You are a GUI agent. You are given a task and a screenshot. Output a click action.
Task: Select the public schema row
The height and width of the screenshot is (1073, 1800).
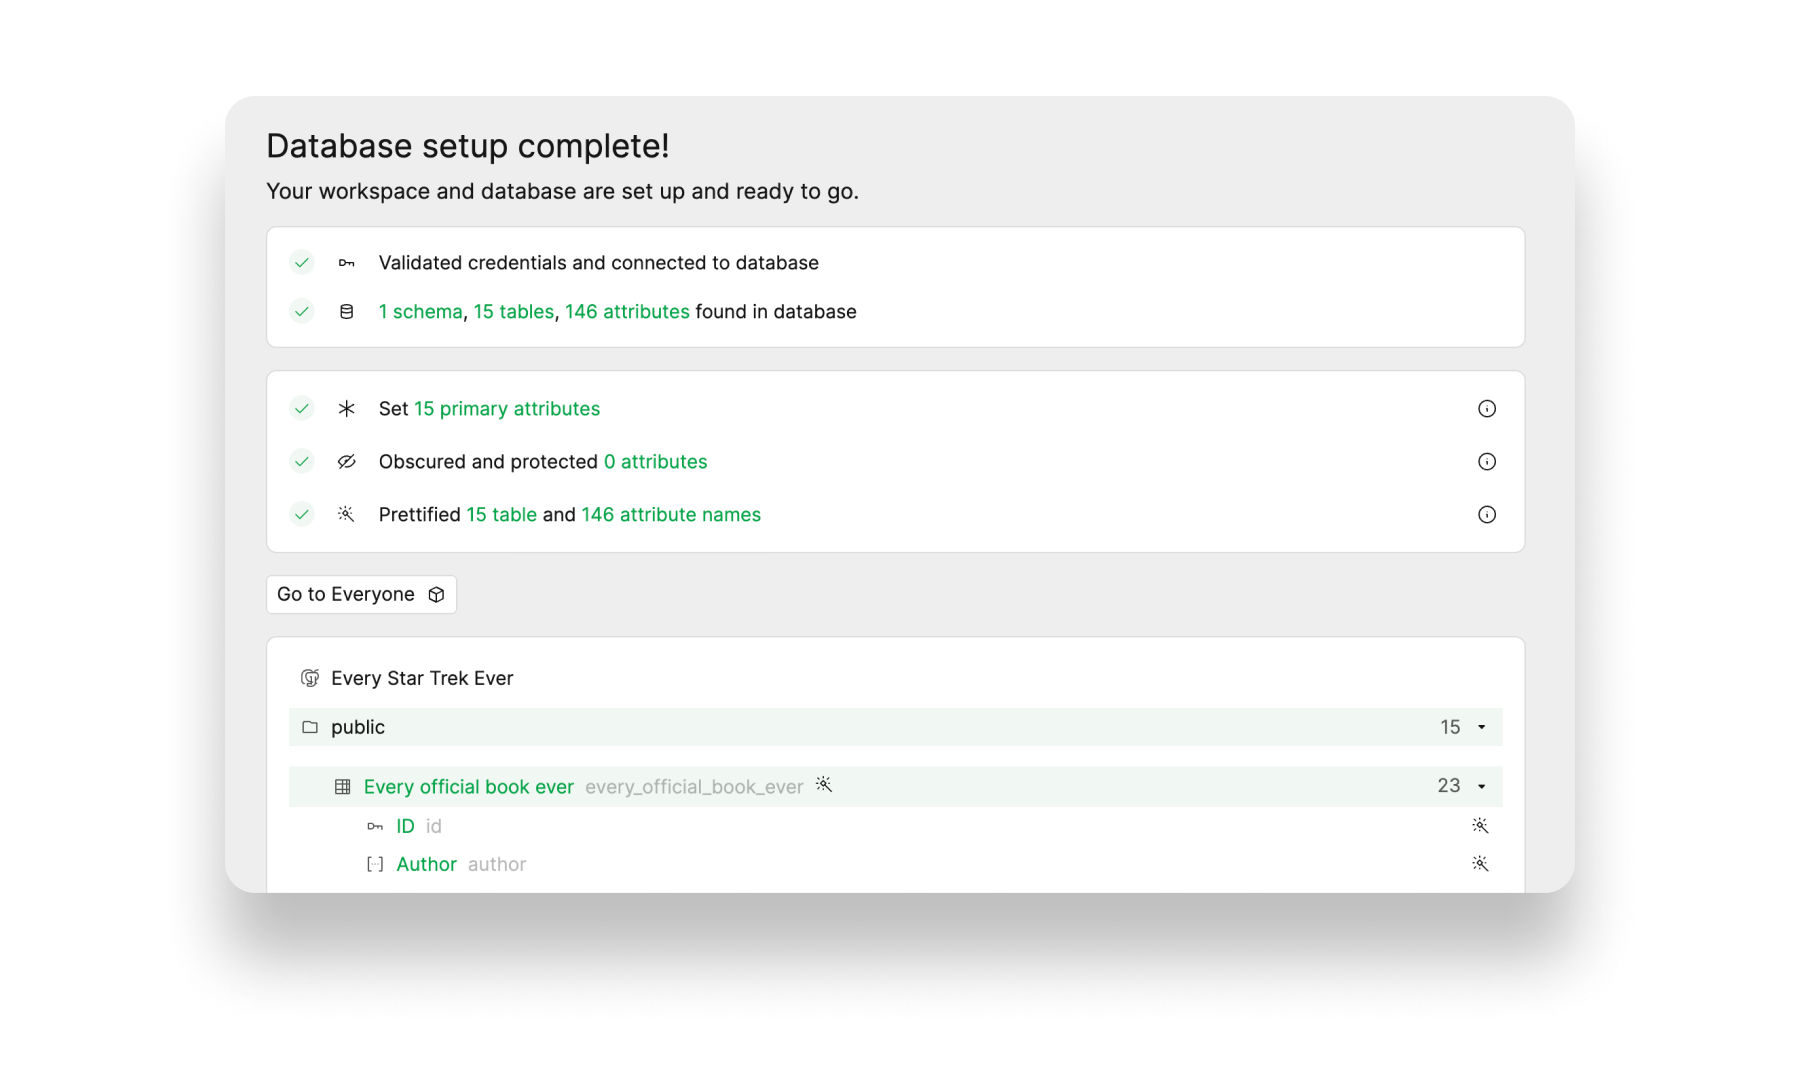point(357,727)
